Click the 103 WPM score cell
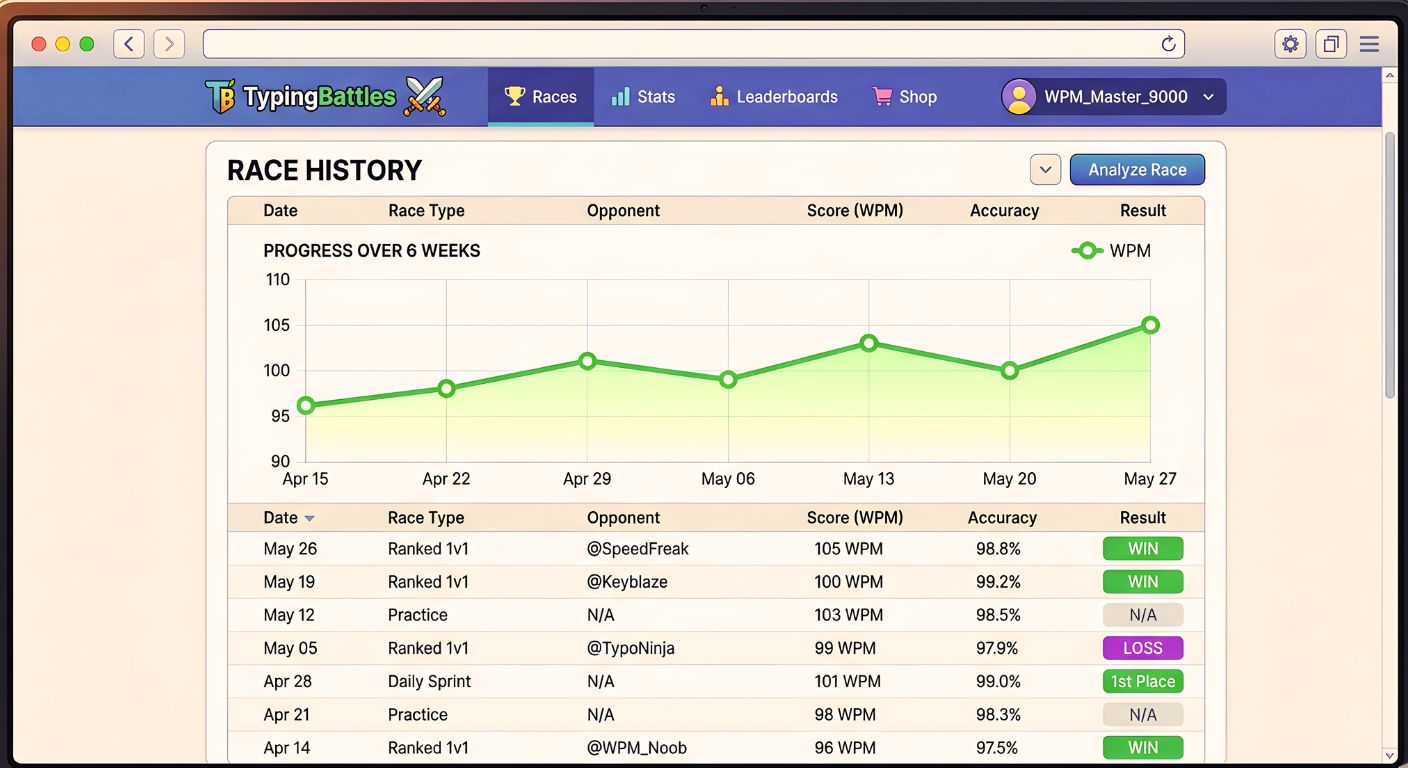Screen dimensions: 1408x768 point(847,615)
